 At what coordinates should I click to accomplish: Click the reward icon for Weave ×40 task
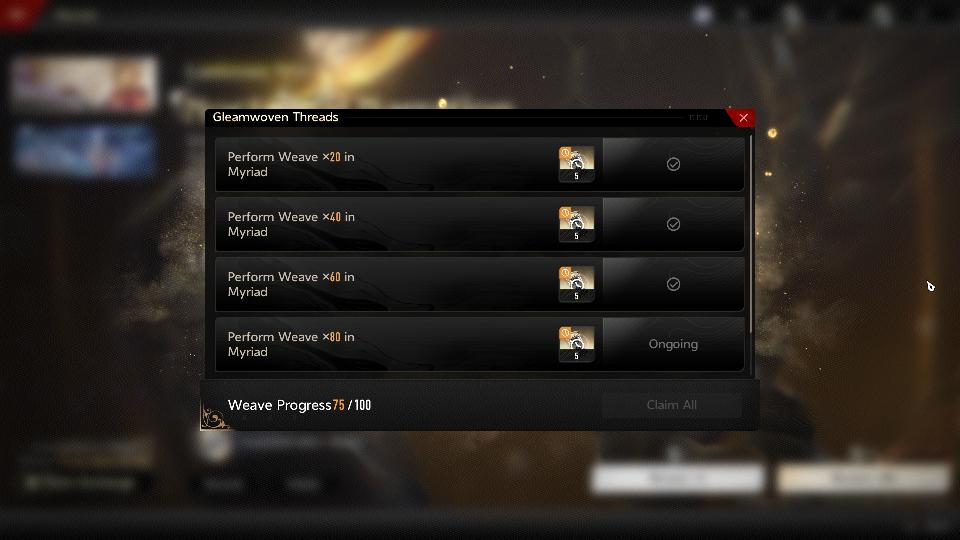coord(576,224)
